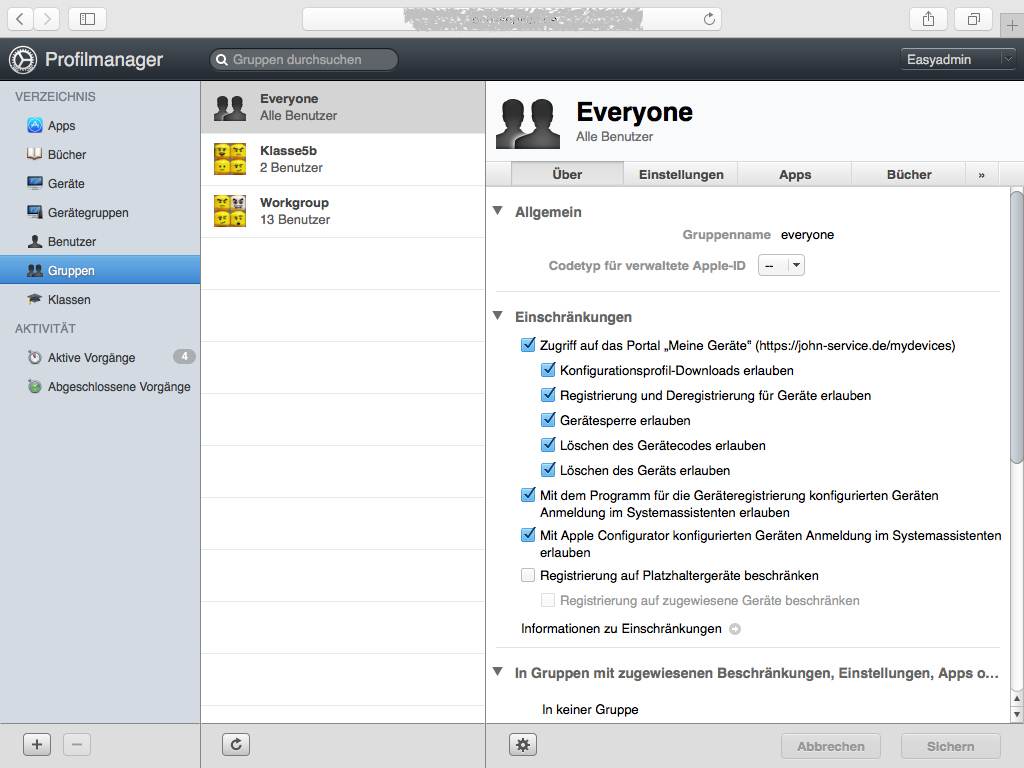Open Informationen zu Einschränkungen link
The image size is (1024, 768).
point(621,629)
